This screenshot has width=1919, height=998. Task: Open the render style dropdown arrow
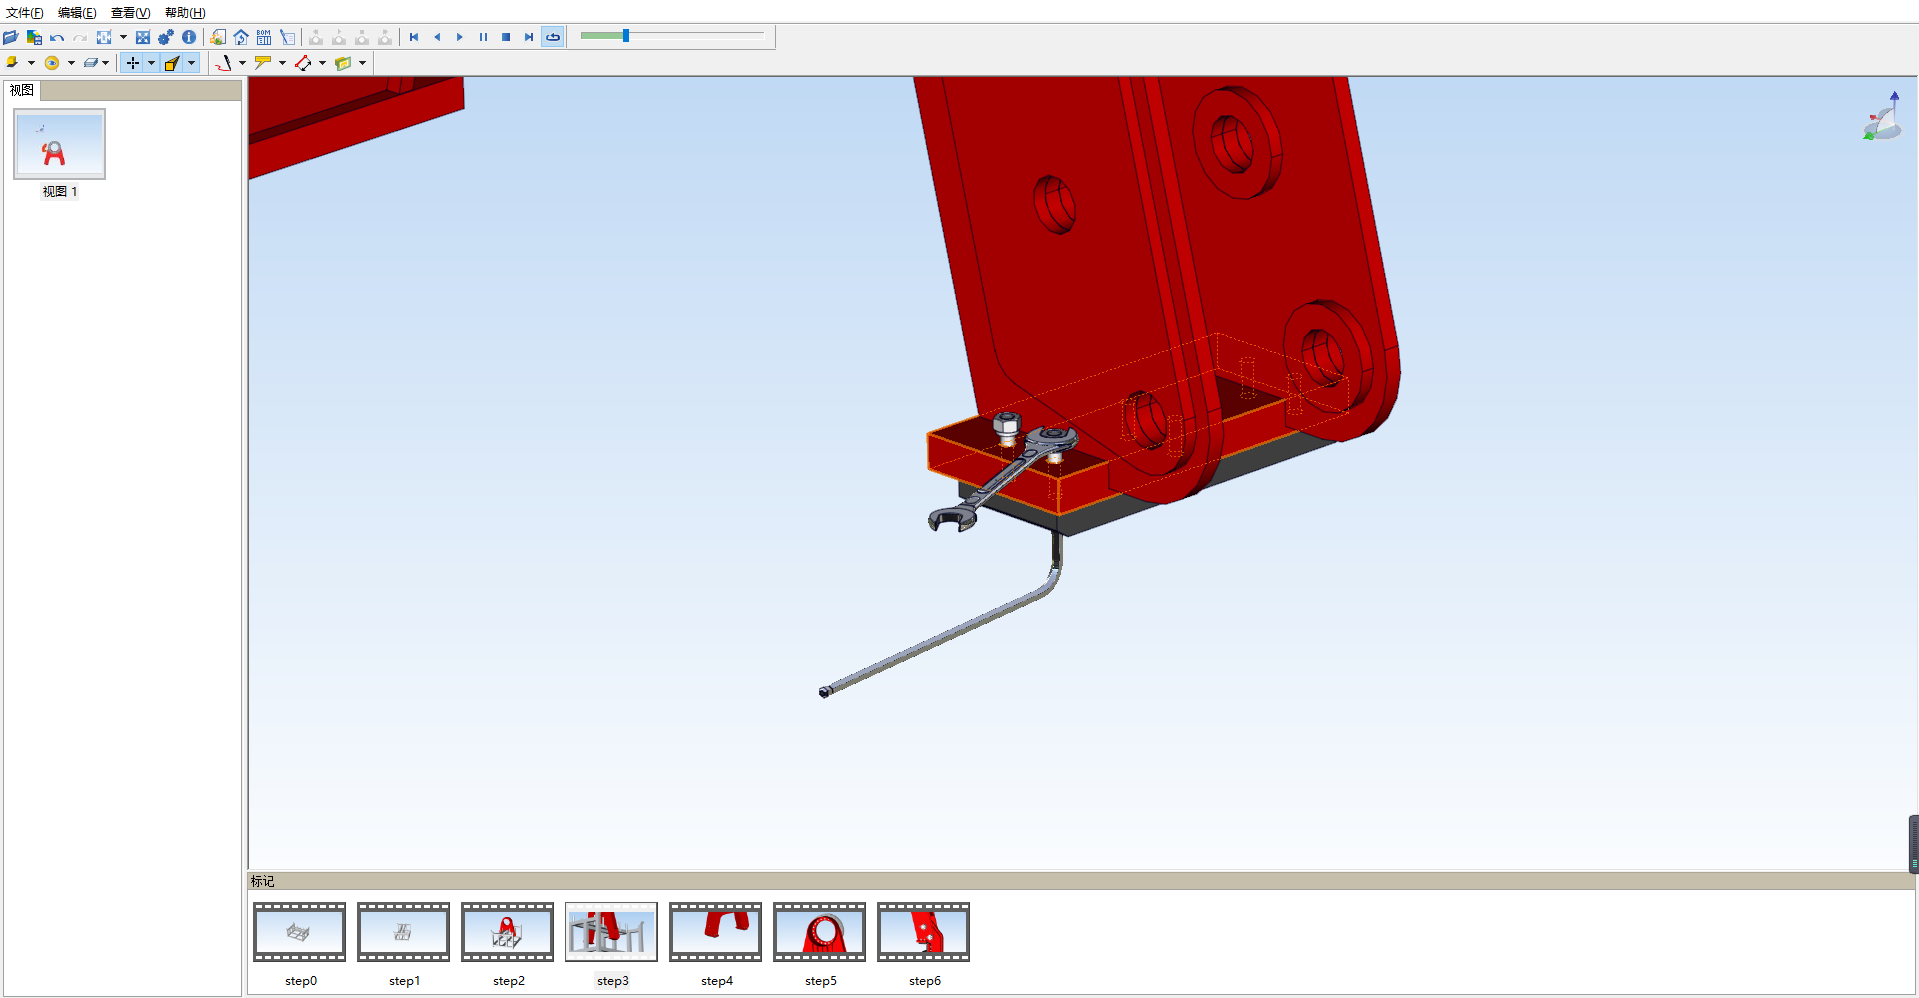[31, 63]
